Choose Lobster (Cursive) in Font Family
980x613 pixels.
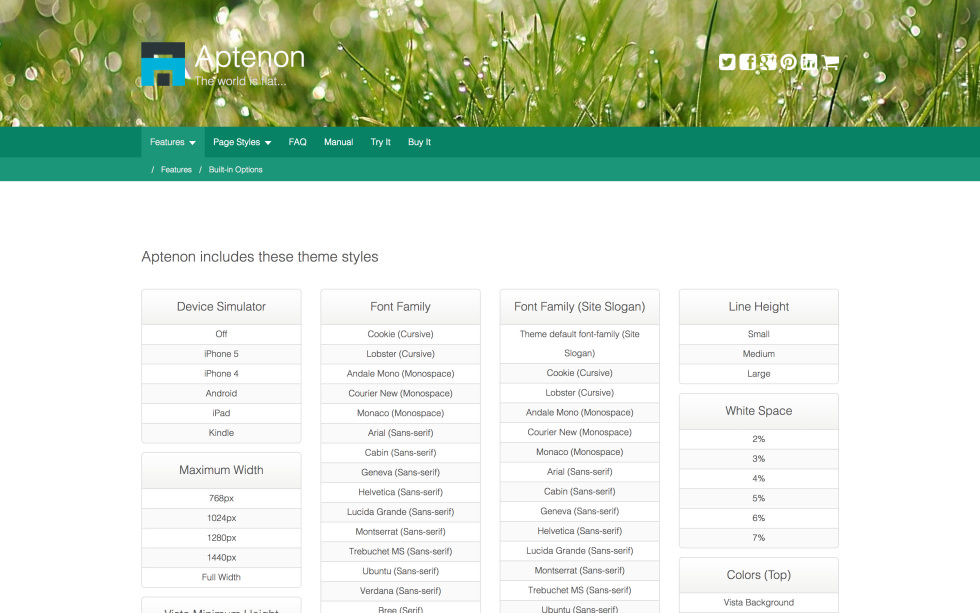click(401, 354)
